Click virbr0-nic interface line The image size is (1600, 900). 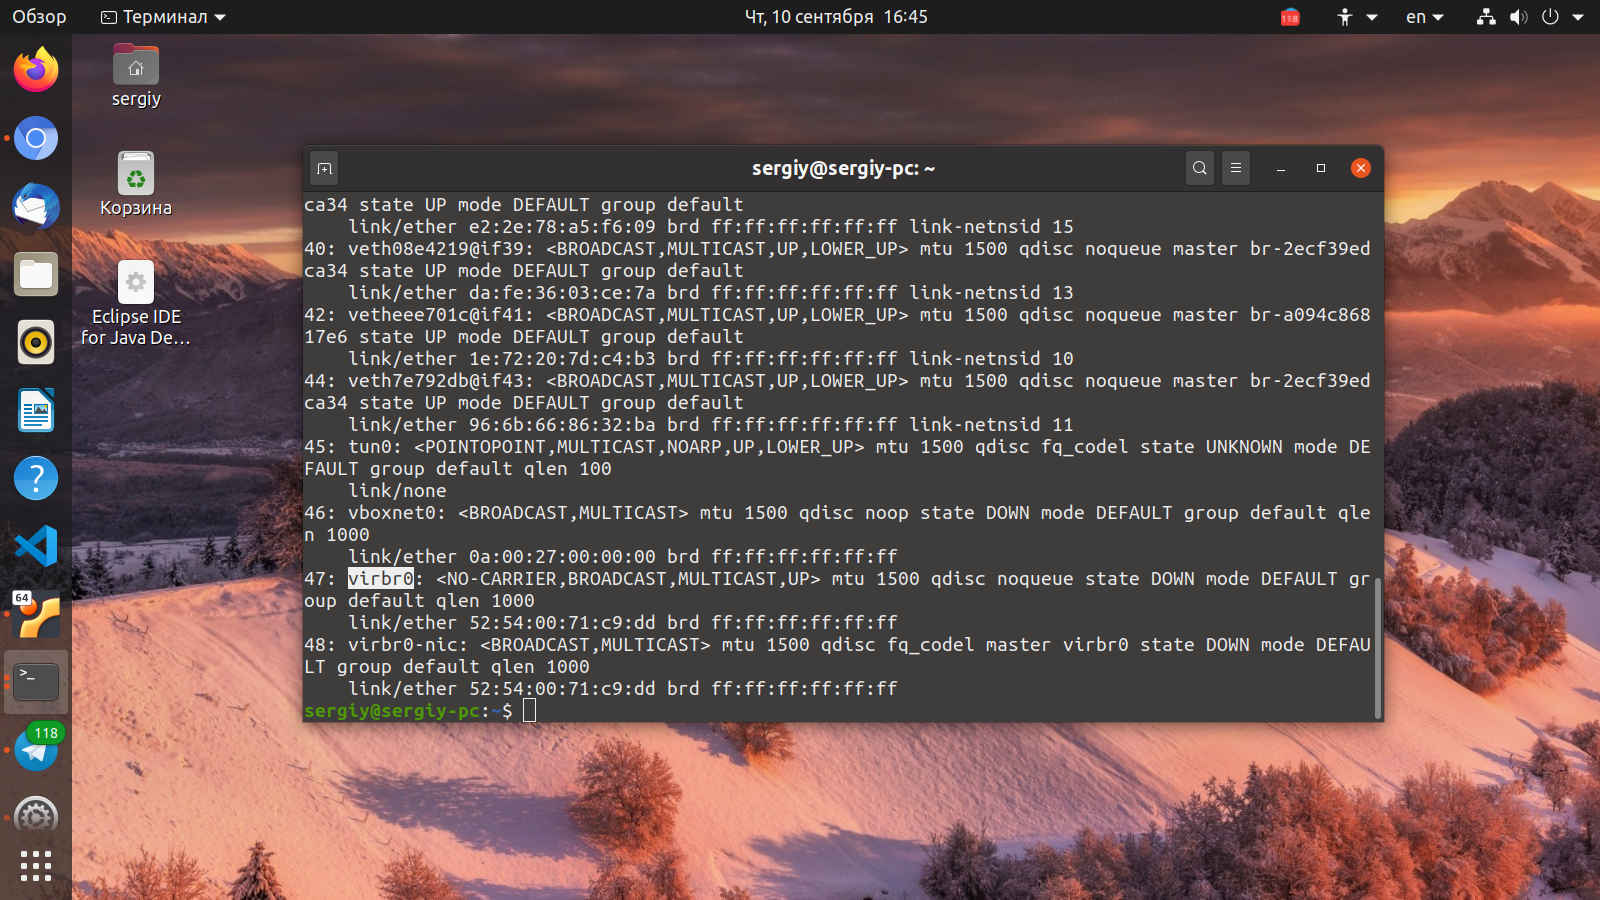tap(837, 645)
